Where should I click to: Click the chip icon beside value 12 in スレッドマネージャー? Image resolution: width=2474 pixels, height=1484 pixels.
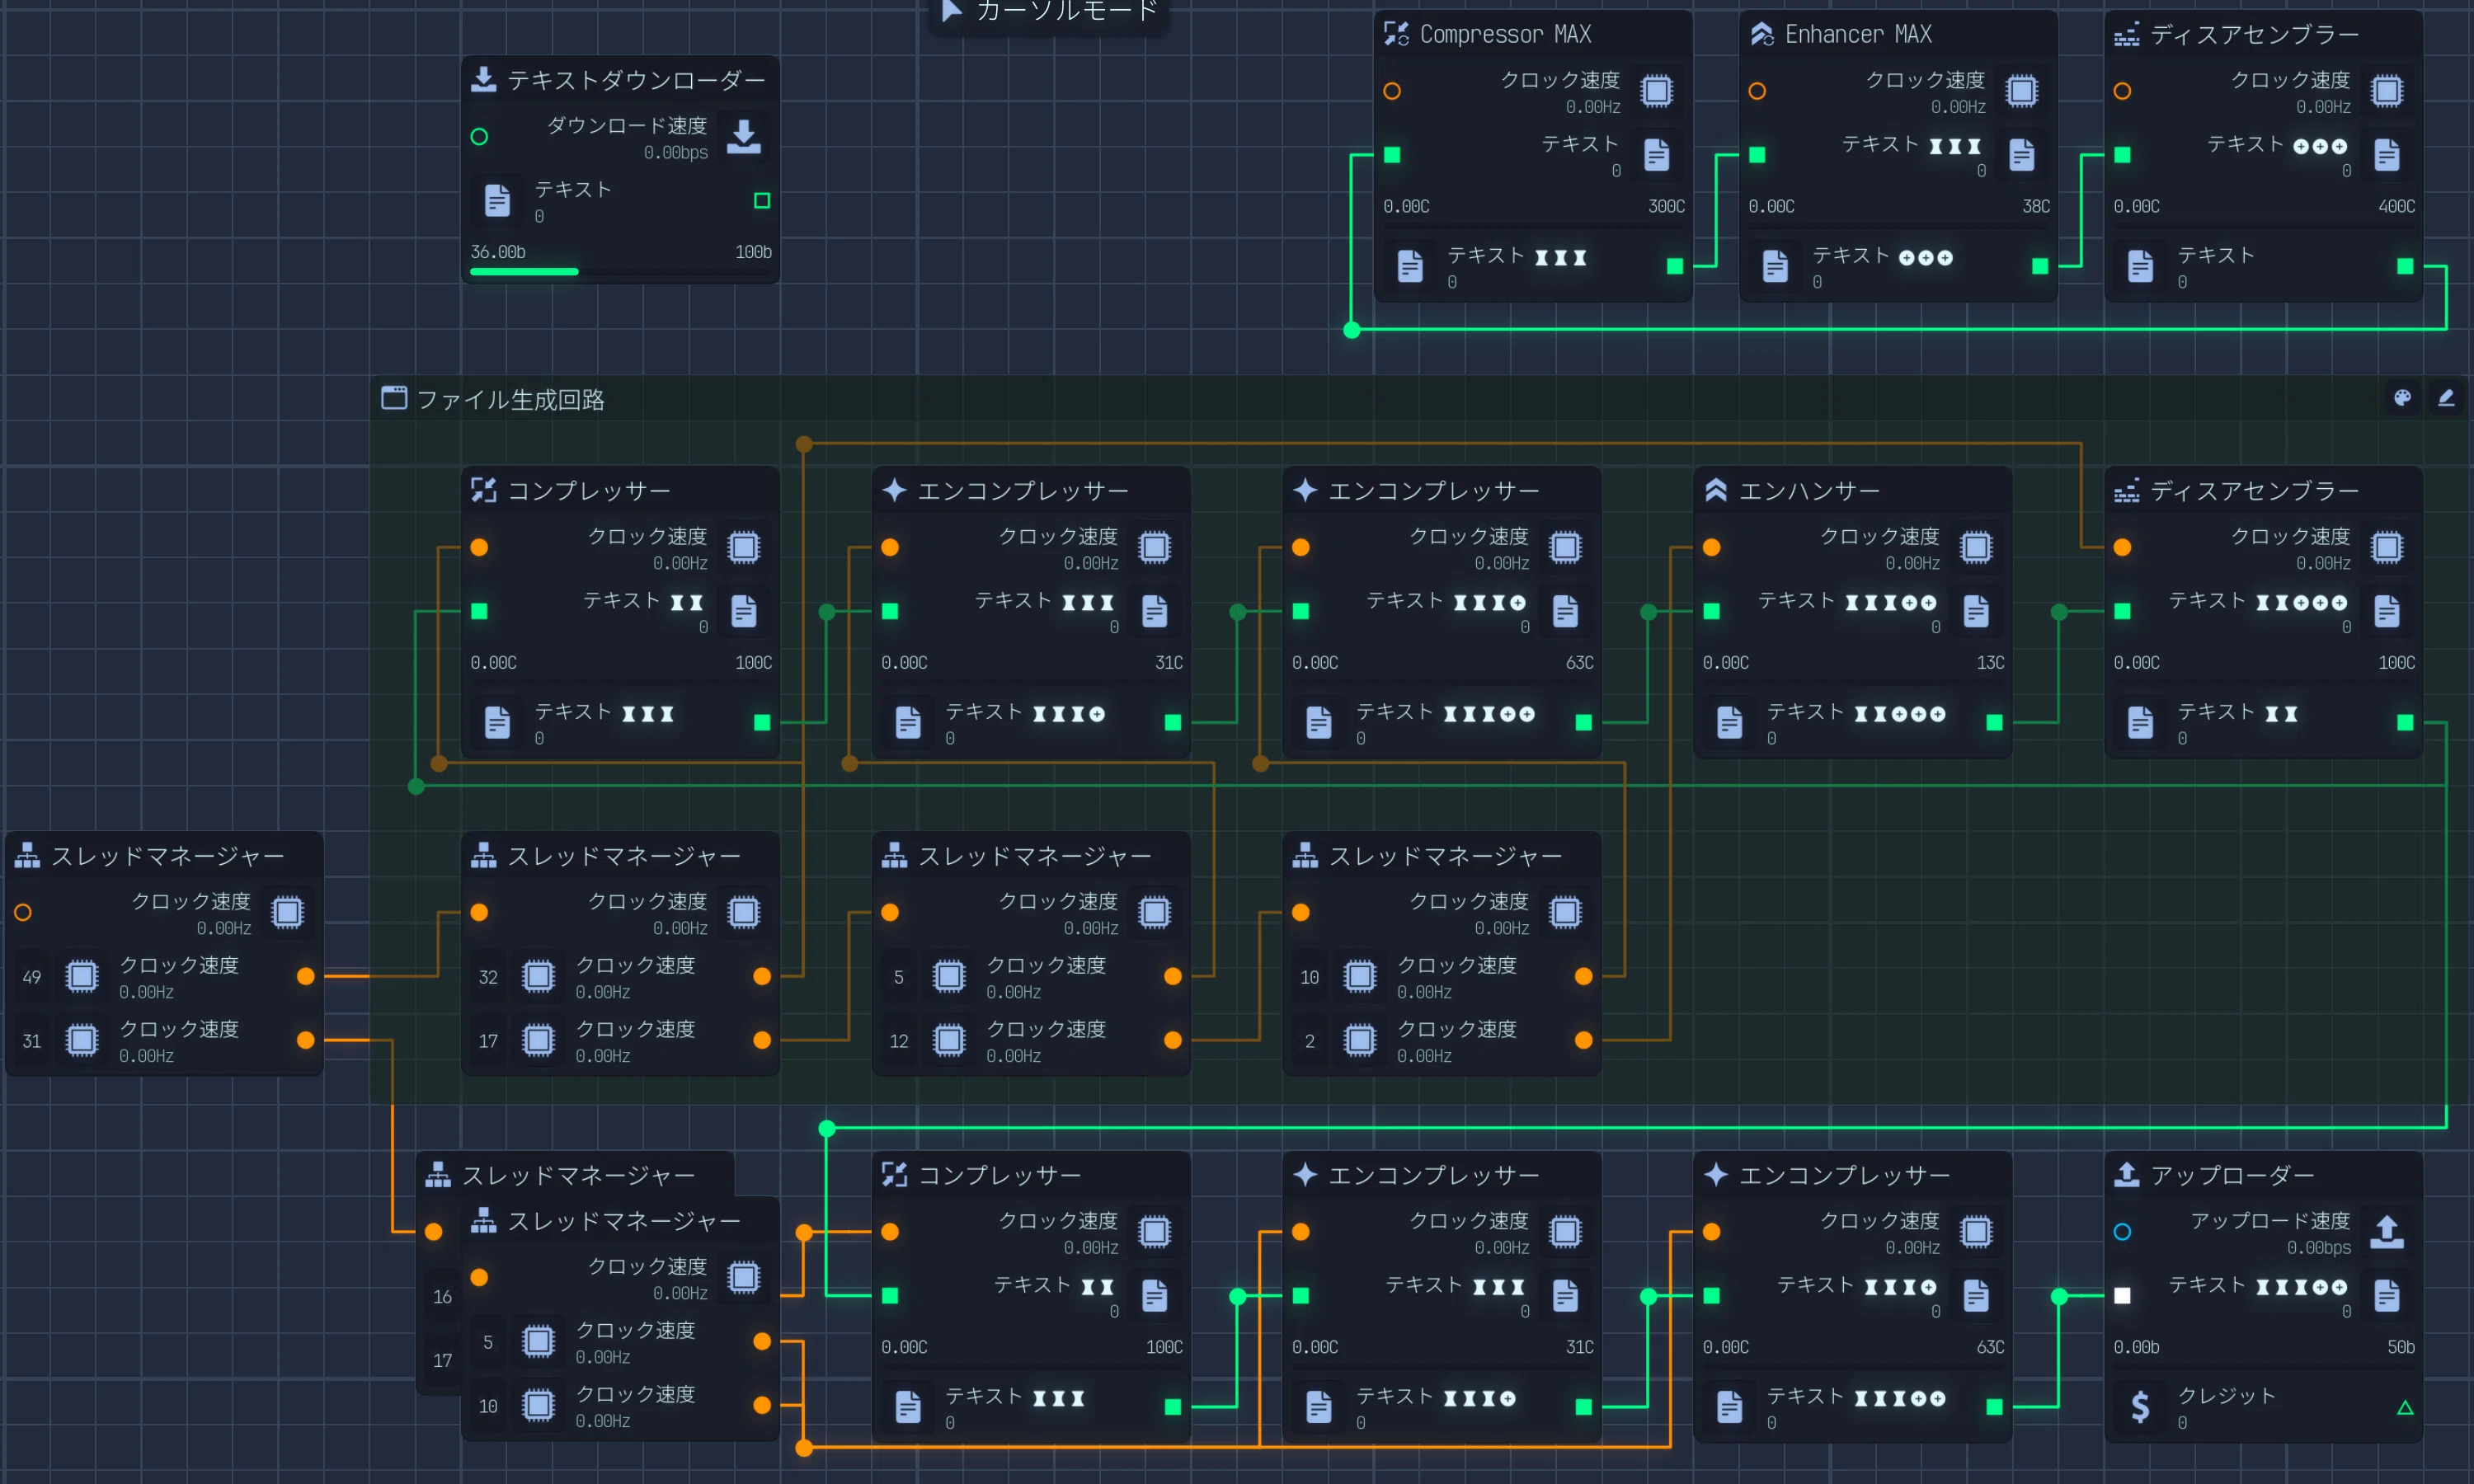[949, 1040]
